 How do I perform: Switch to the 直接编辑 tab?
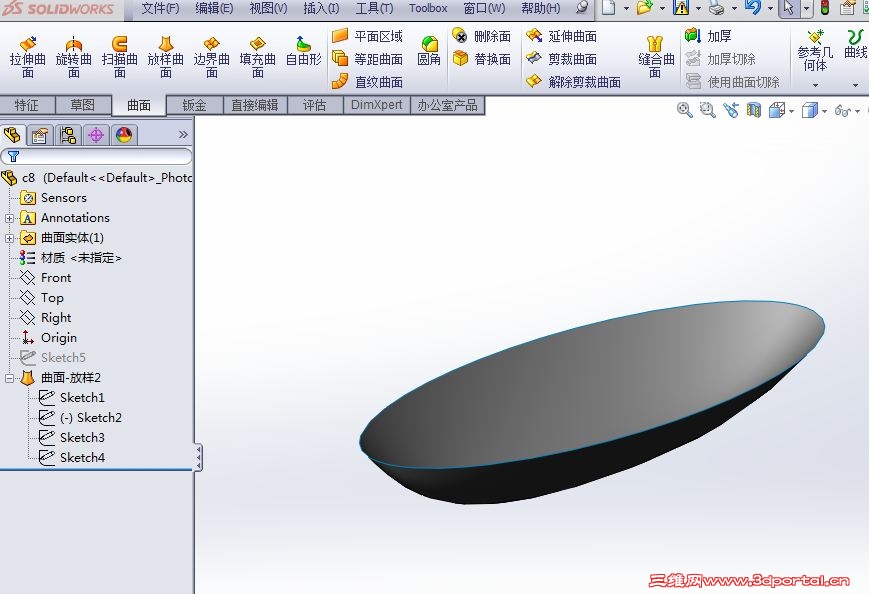point(255,105)
